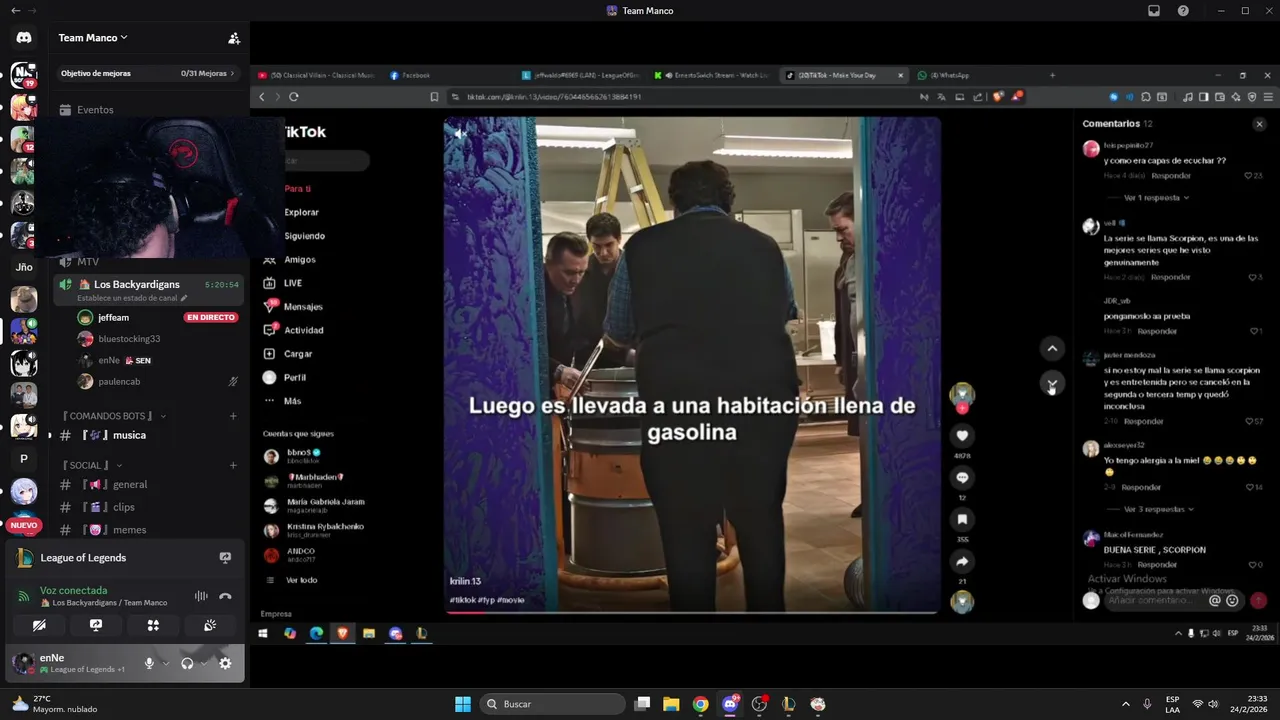This screenshot has width=1280, height=720.
Task: Open the Eventos calendar entry
Action: 95,110
